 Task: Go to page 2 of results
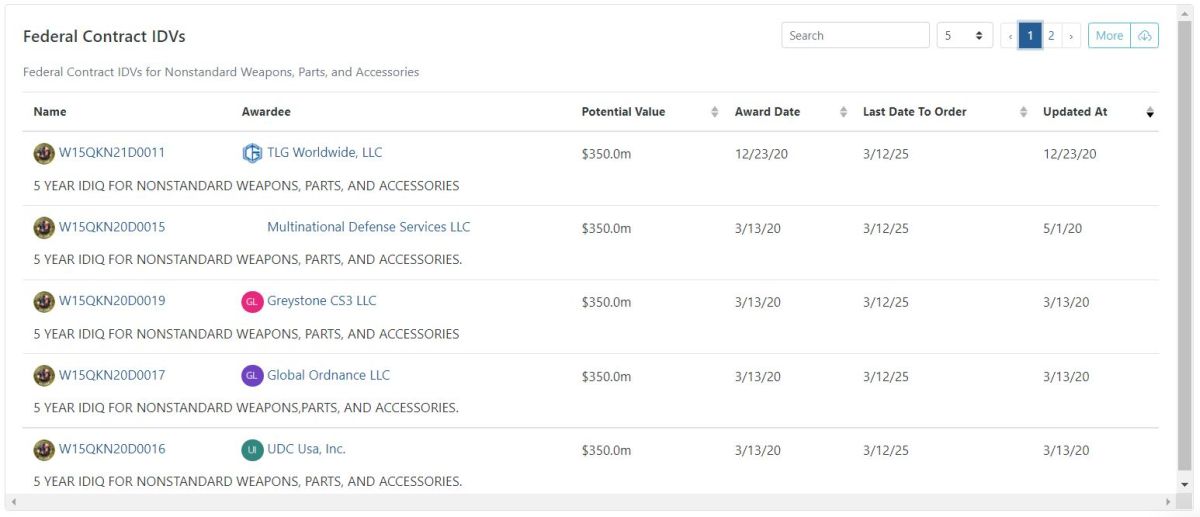pyautogui.click(x=1051, y=36)
